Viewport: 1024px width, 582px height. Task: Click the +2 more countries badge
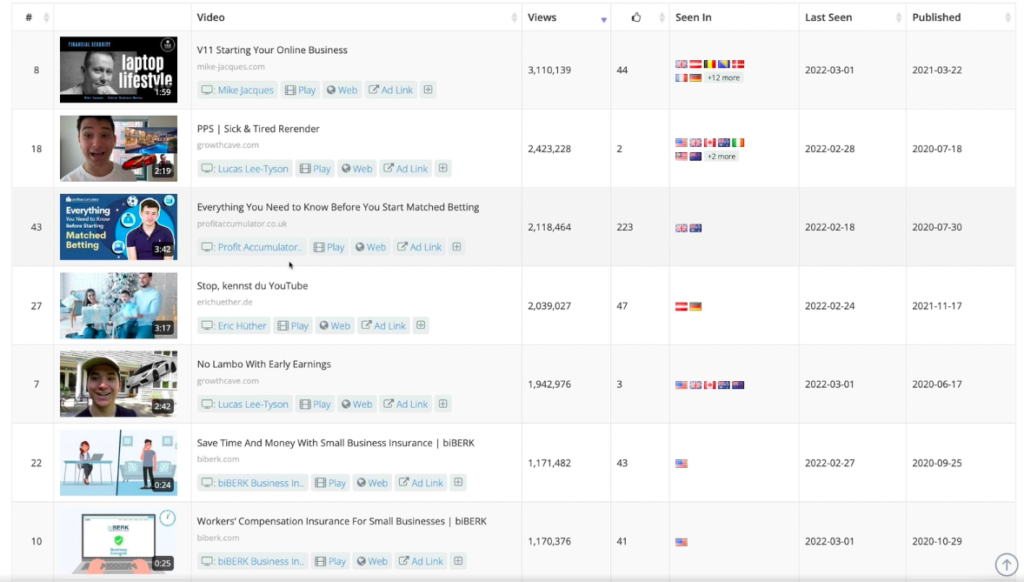click(x=721, y=157)
